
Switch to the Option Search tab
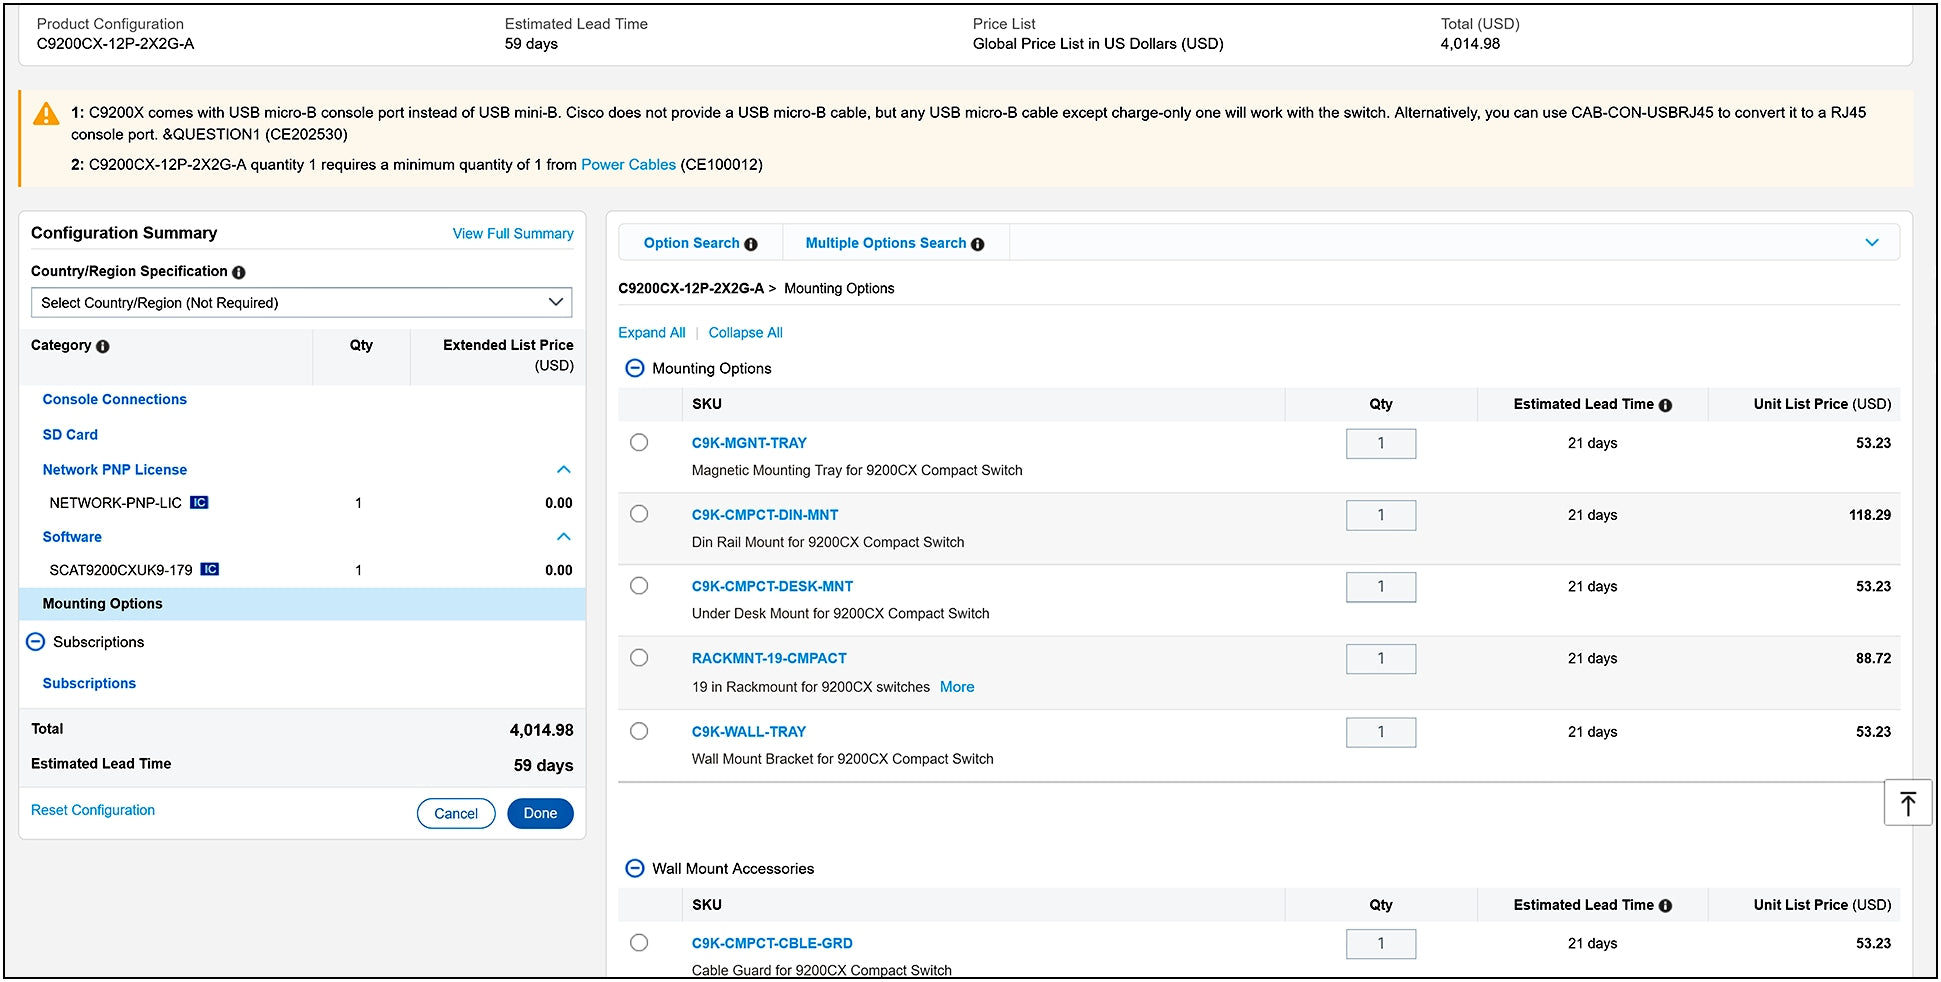[x=691, y=243]
